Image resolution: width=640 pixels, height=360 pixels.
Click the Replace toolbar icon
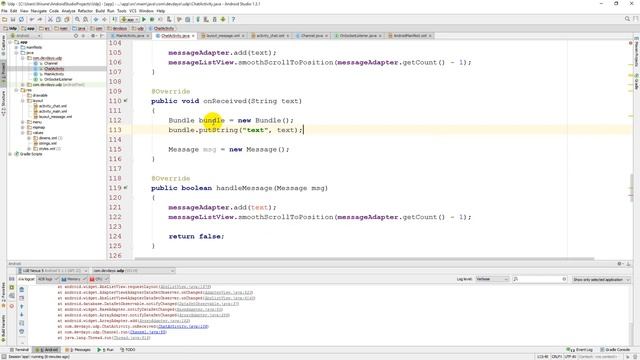[85, 19]
